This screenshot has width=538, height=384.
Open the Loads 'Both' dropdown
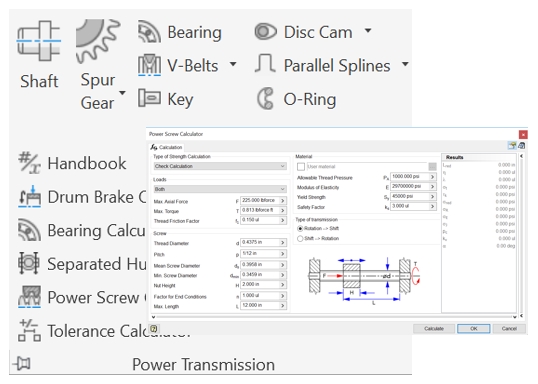coord(220,189)
